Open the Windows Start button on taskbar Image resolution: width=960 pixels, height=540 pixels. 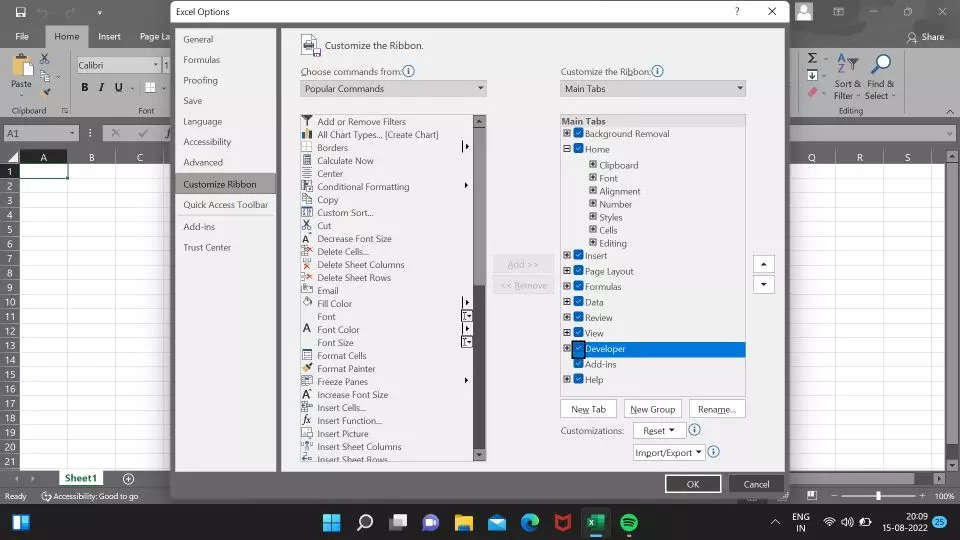[x=331, y=522]
